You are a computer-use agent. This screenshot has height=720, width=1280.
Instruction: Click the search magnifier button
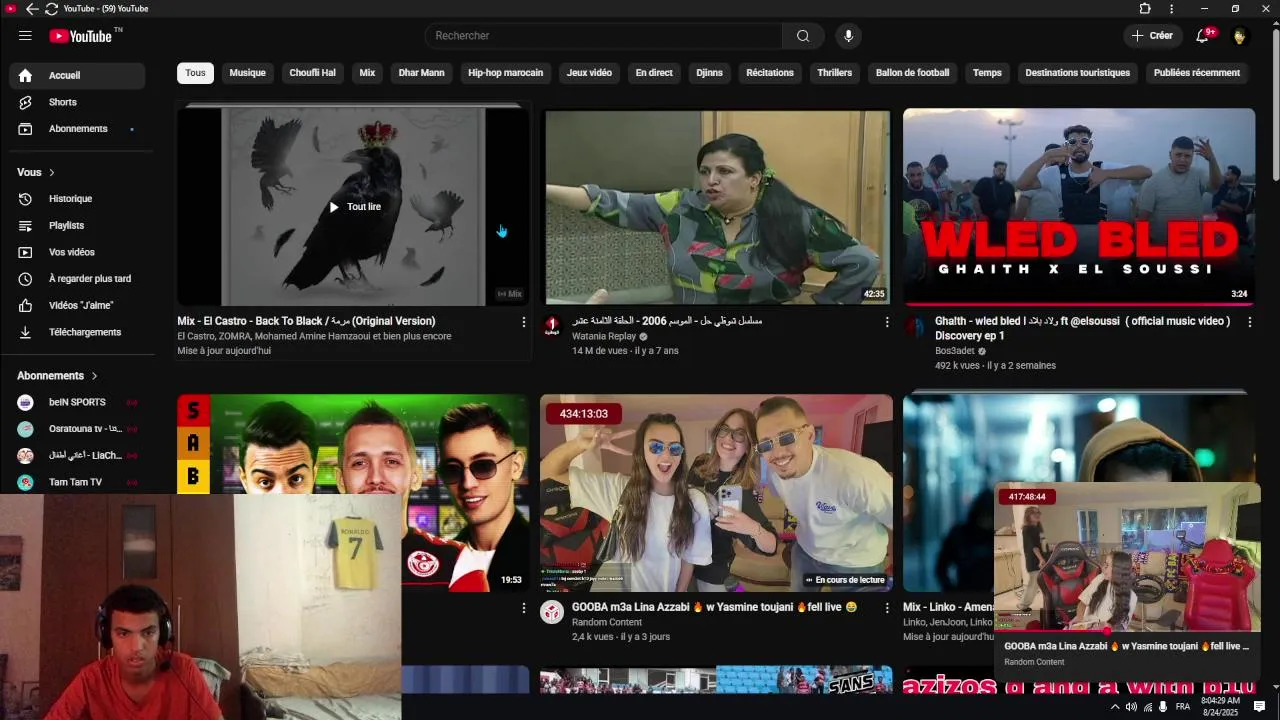click(803, 36)
